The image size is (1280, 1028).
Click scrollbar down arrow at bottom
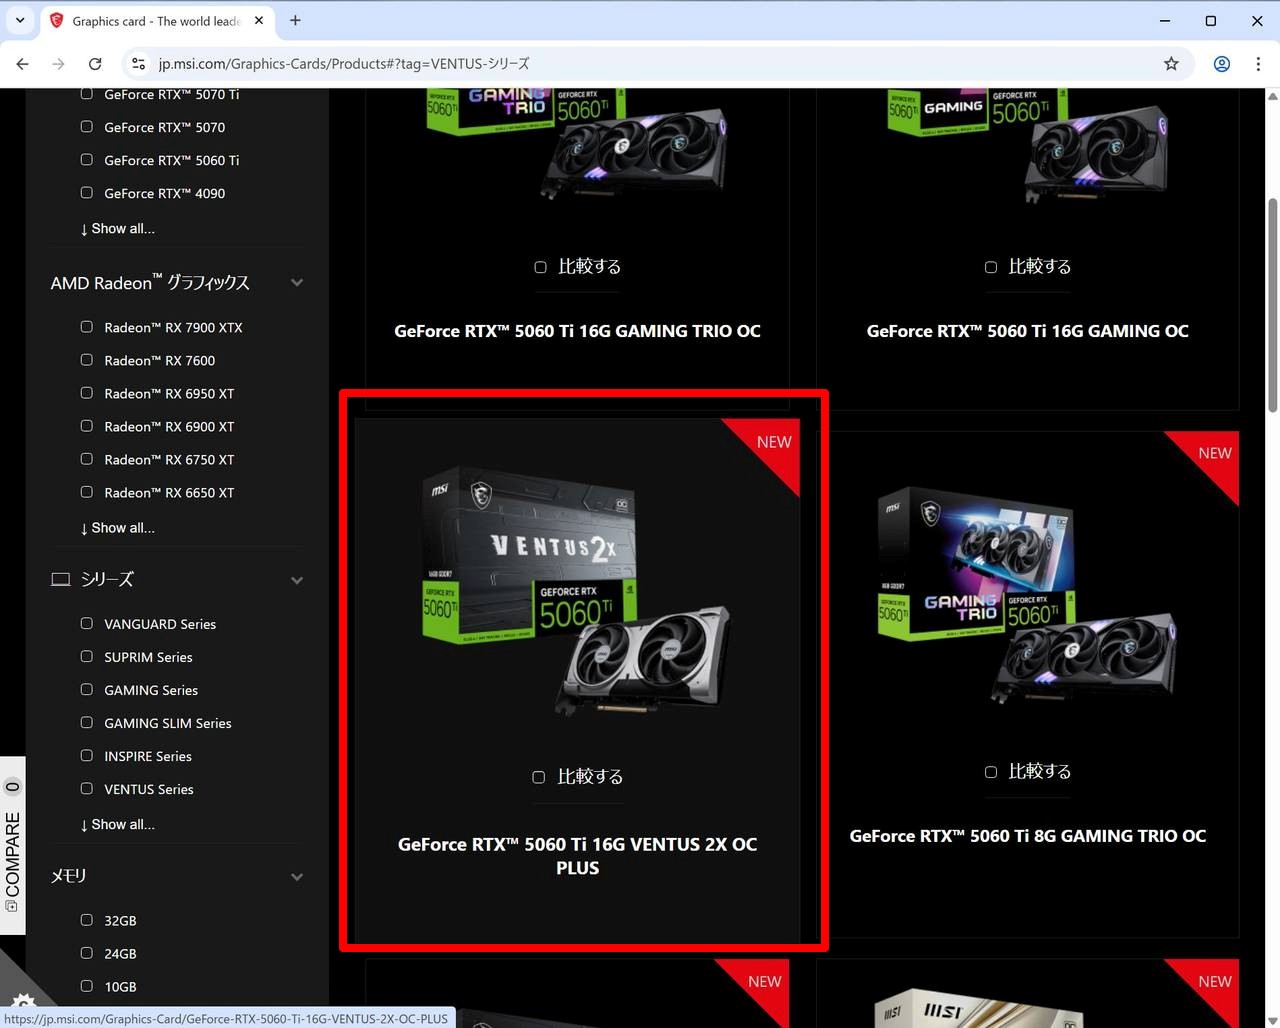click(x=1272, y=1019)
